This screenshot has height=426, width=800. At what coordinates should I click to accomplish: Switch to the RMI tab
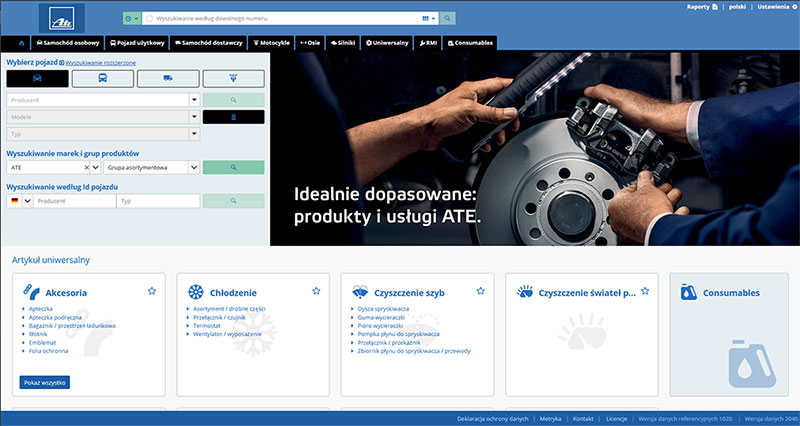[x=428, y=43]
